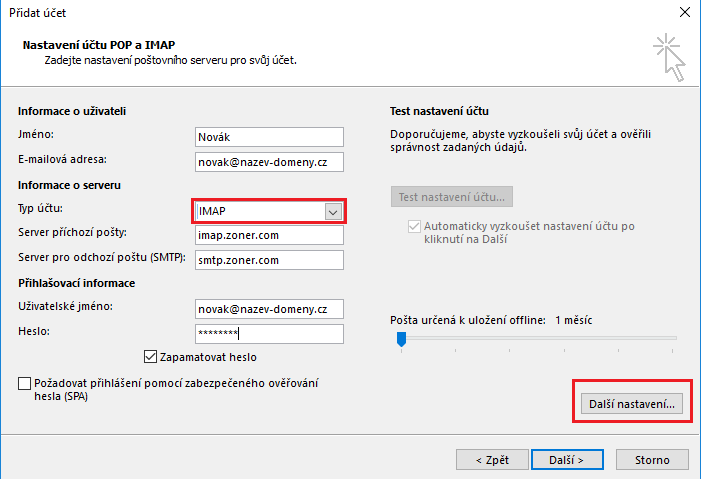Close the Přidat účet dialog window
Viewport: 701px width, 479px height.
[x=683, y=13]
